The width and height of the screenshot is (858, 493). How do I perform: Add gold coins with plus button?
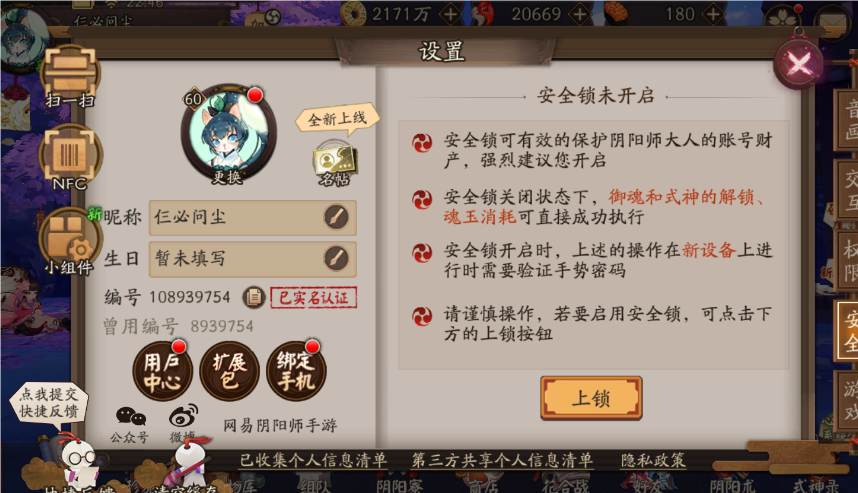[x=451, y=14]
